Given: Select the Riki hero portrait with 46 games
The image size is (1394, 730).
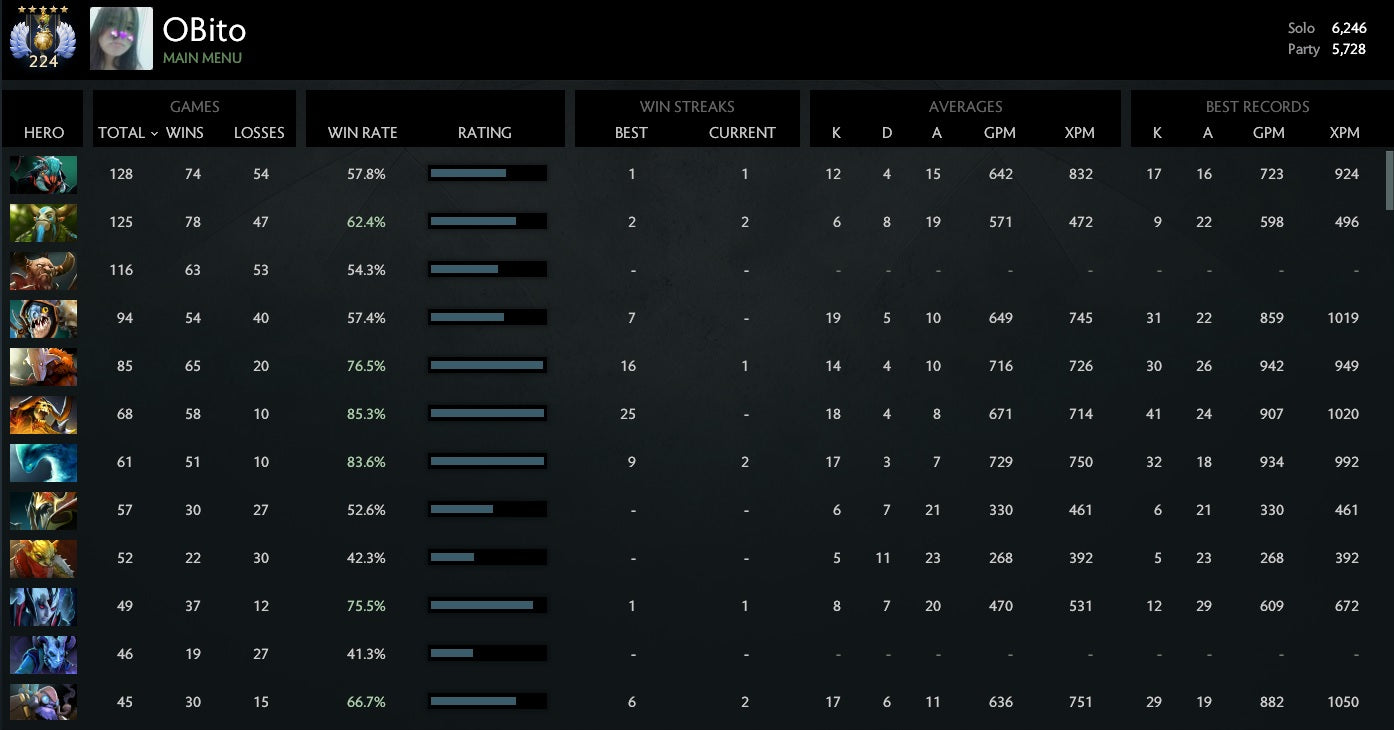Looking at the screenshot, I should pos(43,654).
